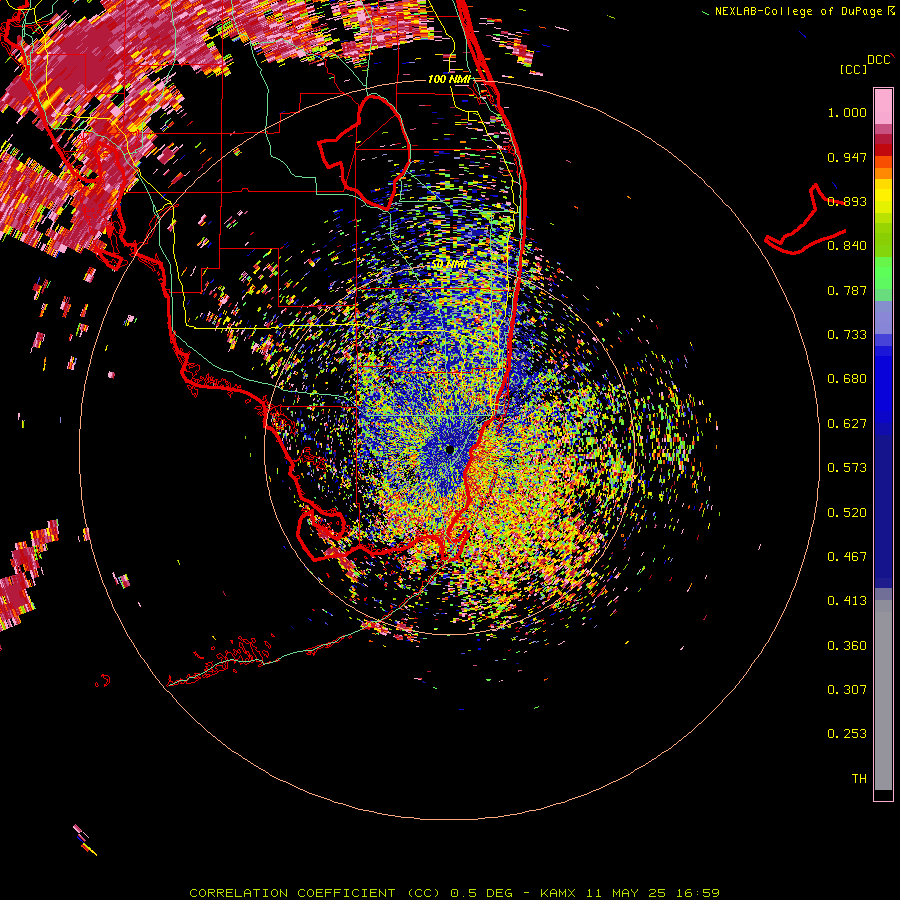The width and height of the screenshot is (900, 900).
Task: Select the 0.627 scale value
Action: (847, 424)
